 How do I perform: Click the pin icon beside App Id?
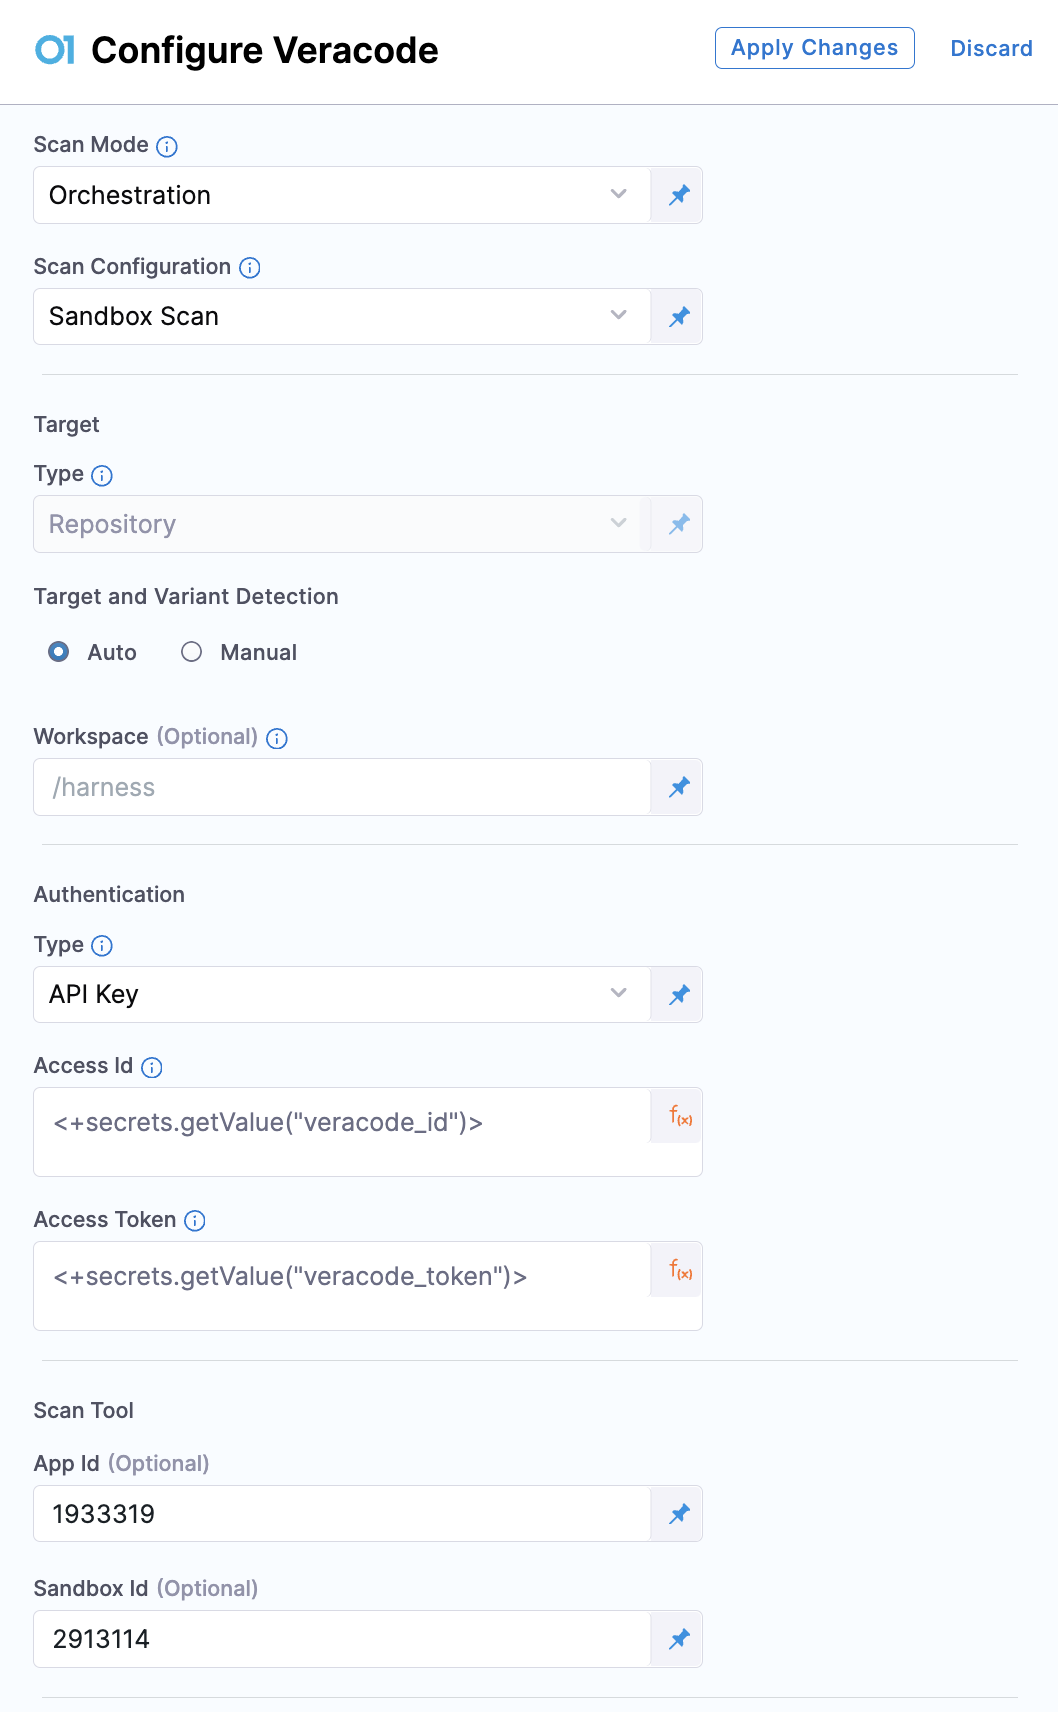pos(679,1514)
